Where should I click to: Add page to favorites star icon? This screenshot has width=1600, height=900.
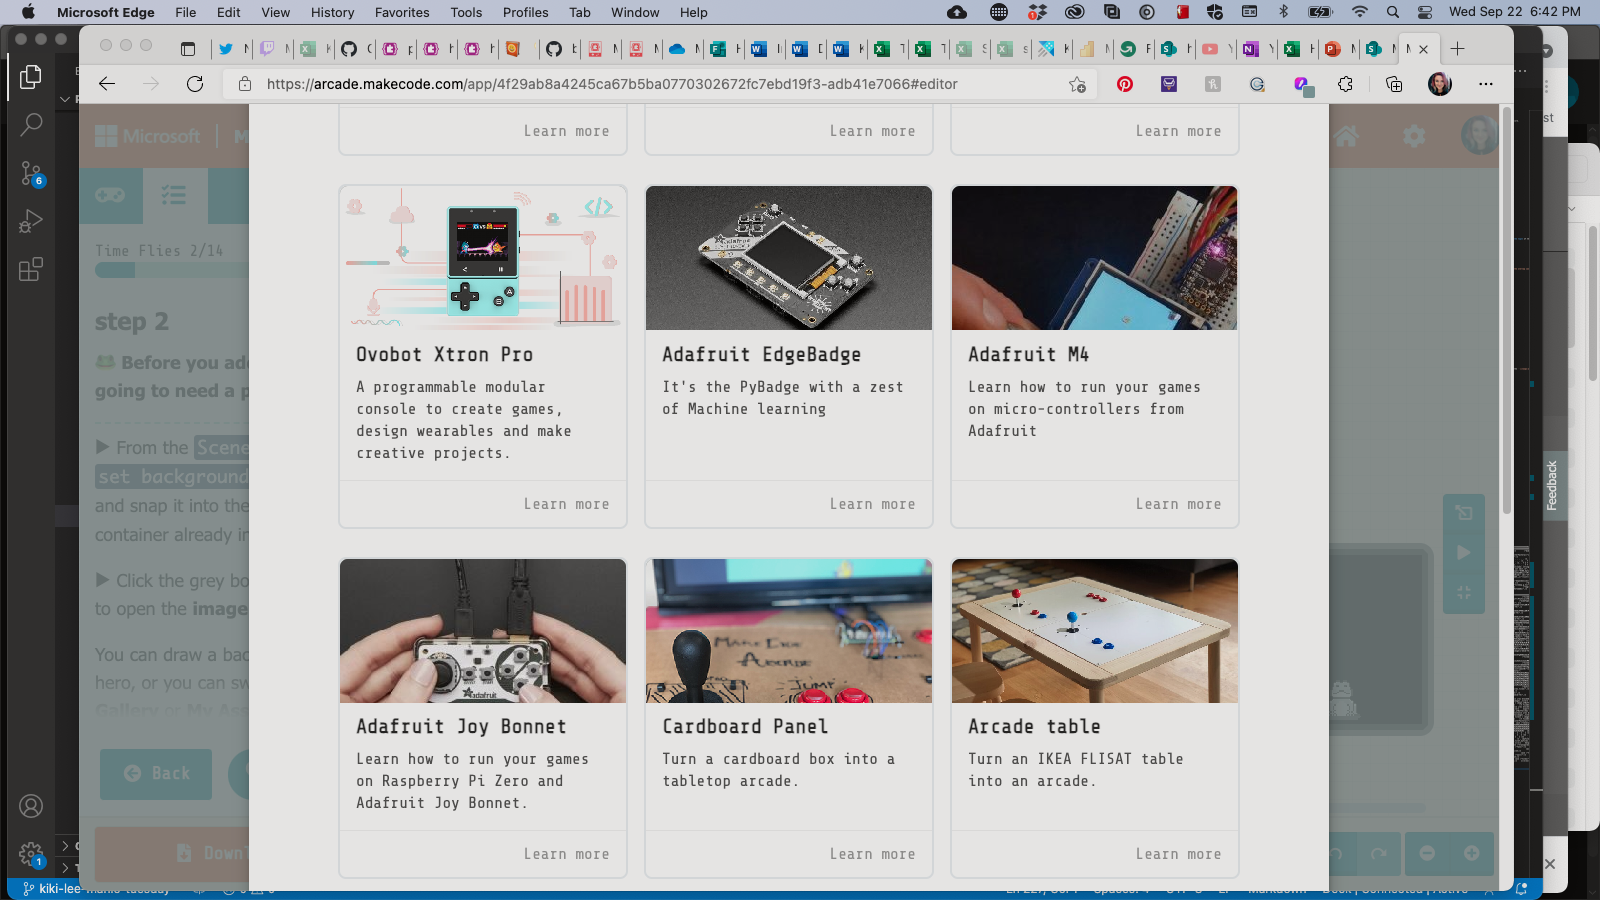click(x=1077, y=84)
